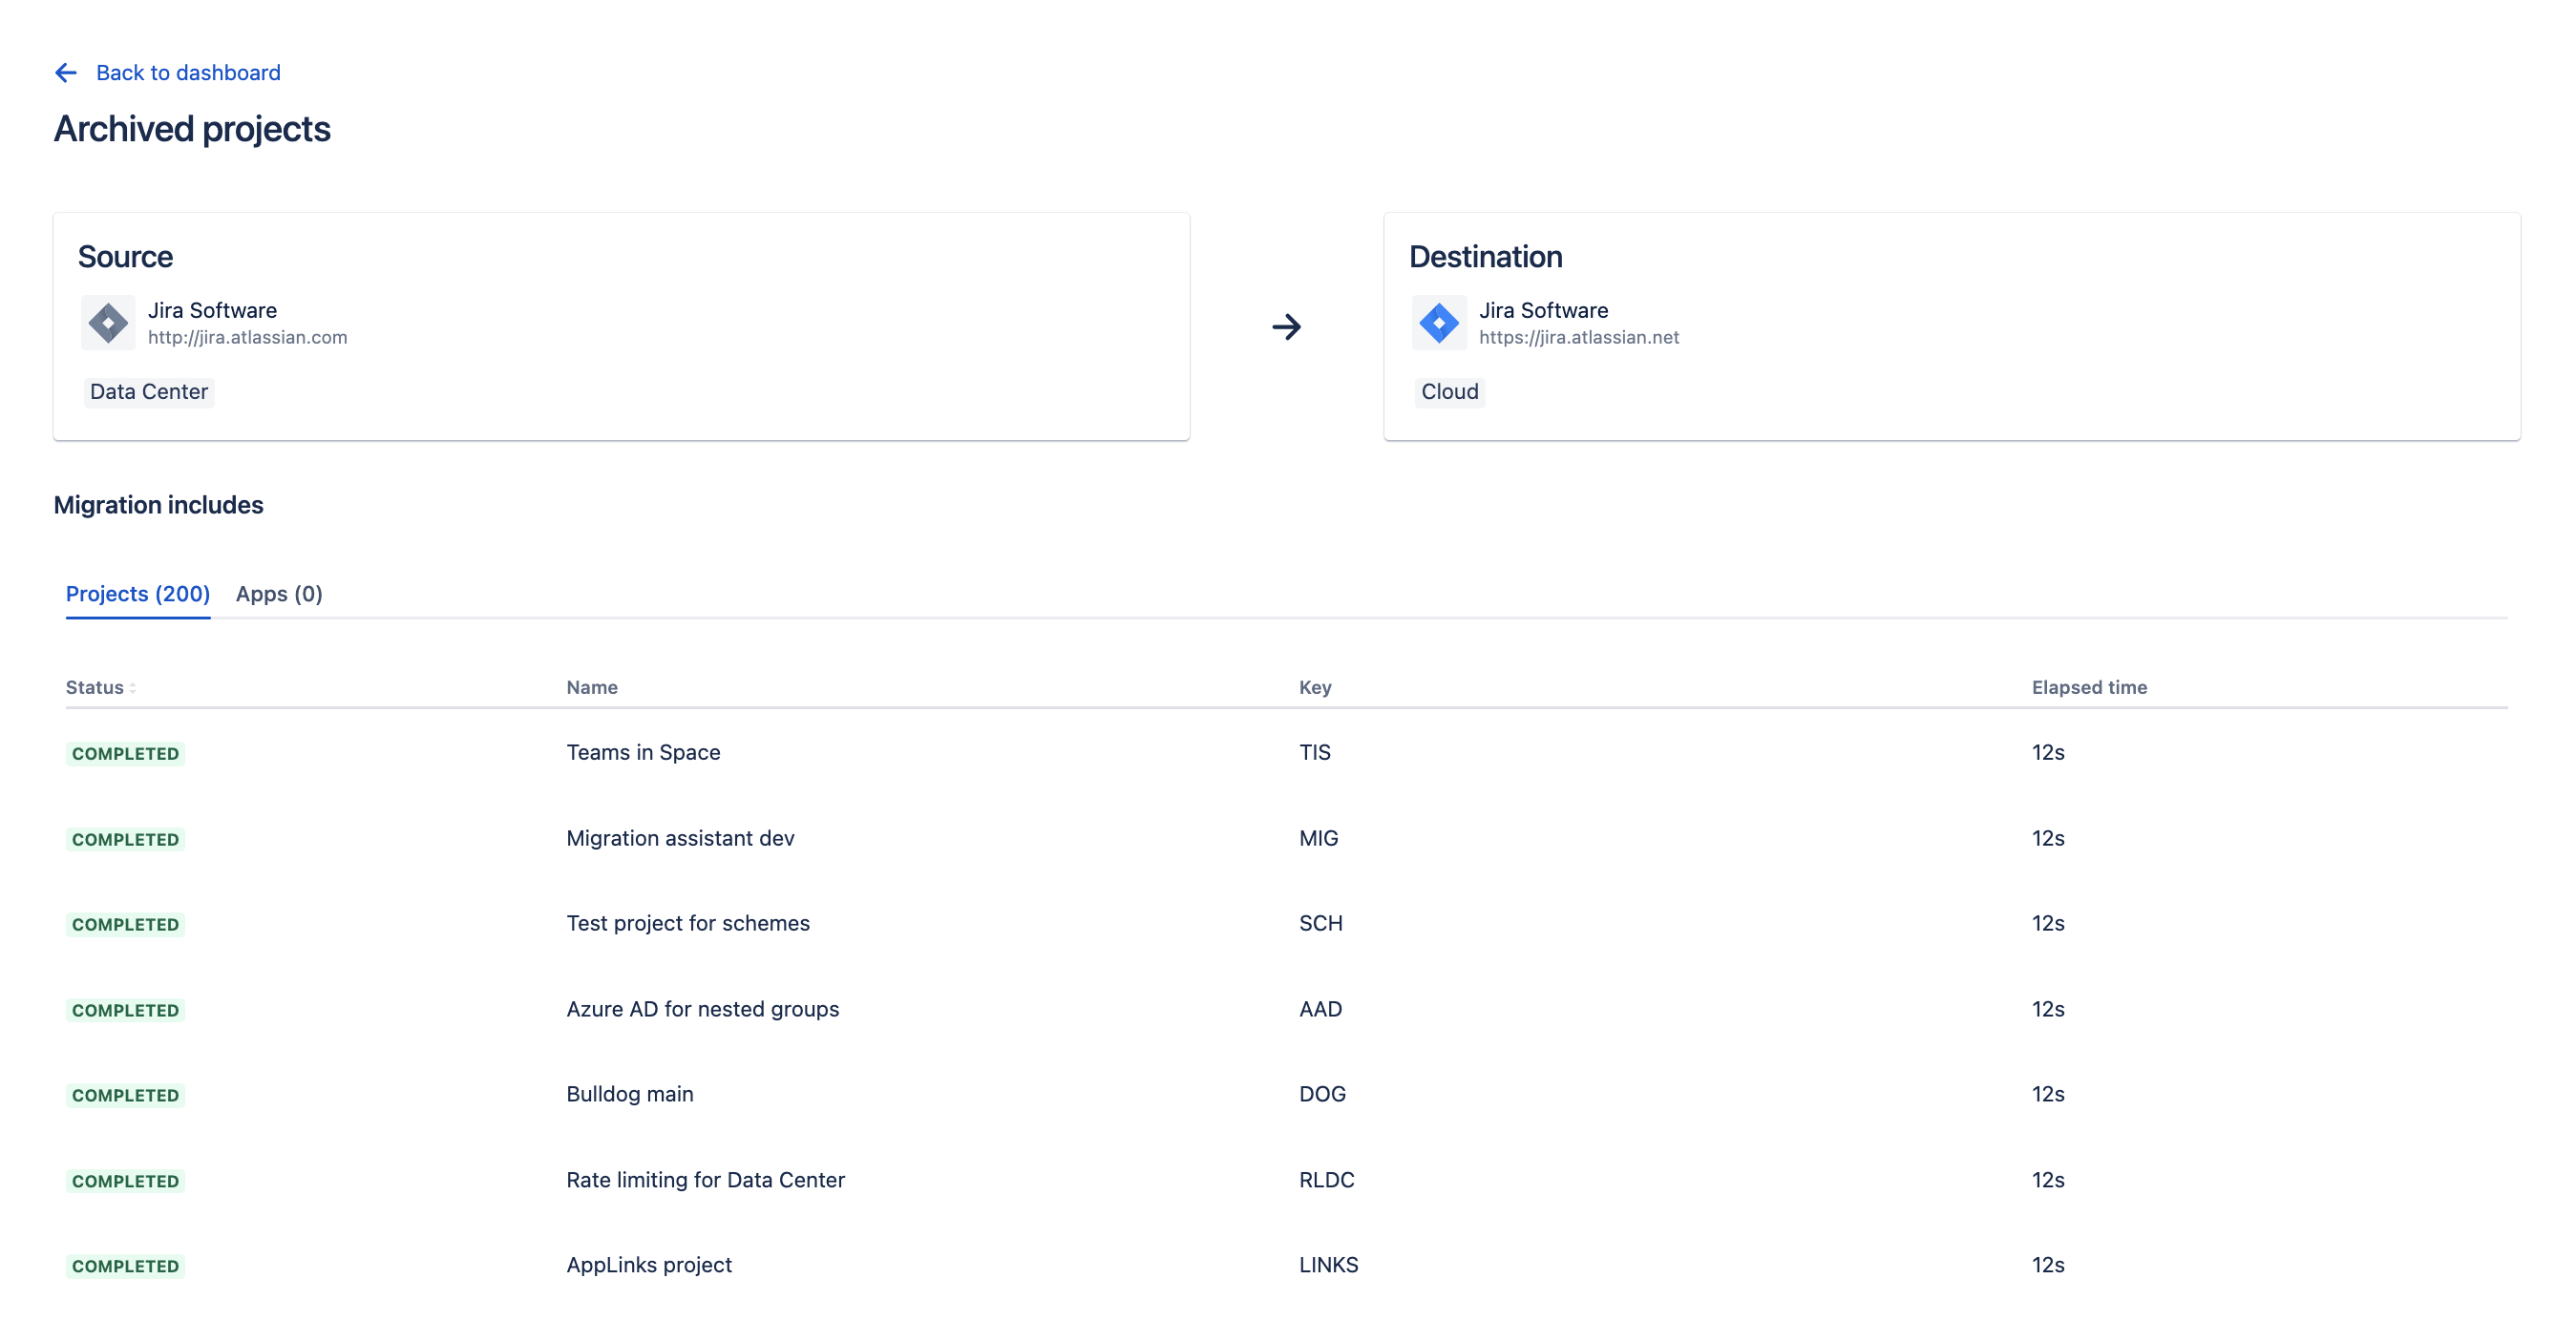Viewport: 2576px width, 1321px height.
Task: Click the Status sort arrows icon
Action: [x=133, y=688]
